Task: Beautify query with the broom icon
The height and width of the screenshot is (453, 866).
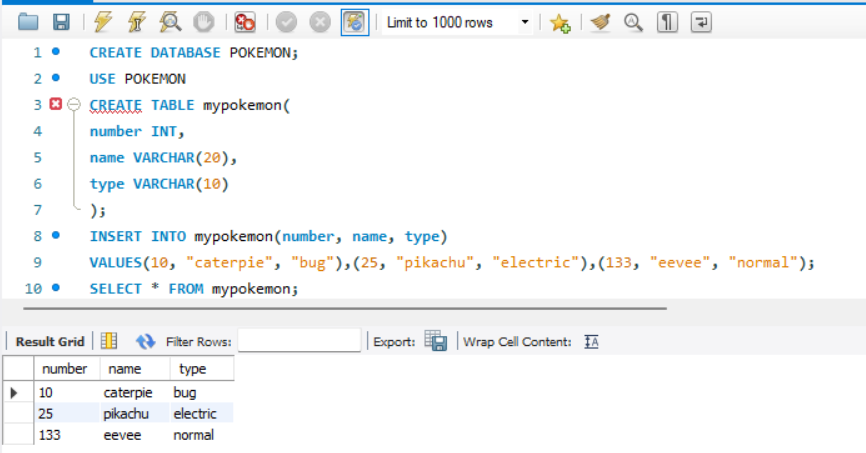Action: [600, 23]
